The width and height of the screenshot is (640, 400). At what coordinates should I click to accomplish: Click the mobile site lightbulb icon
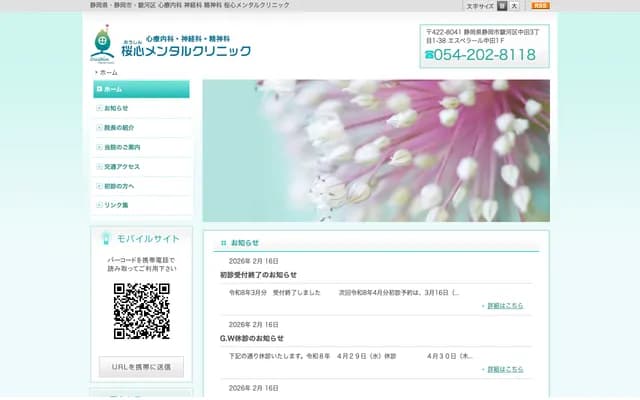pyautogui.click(x=104, y=239)
